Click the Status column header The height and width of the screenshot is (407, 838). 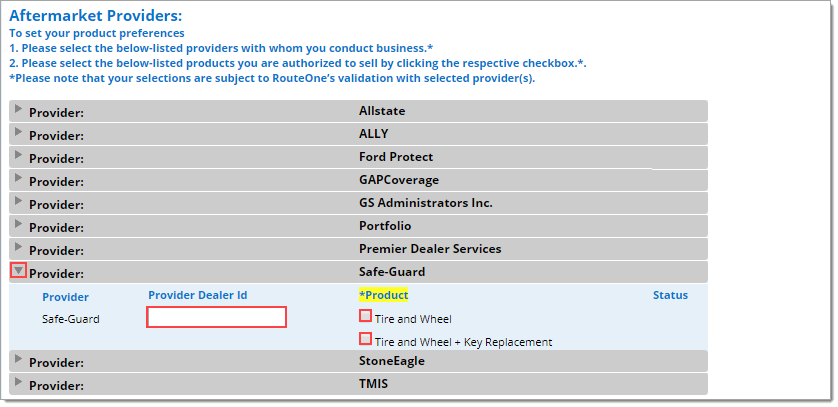[670, 295]
